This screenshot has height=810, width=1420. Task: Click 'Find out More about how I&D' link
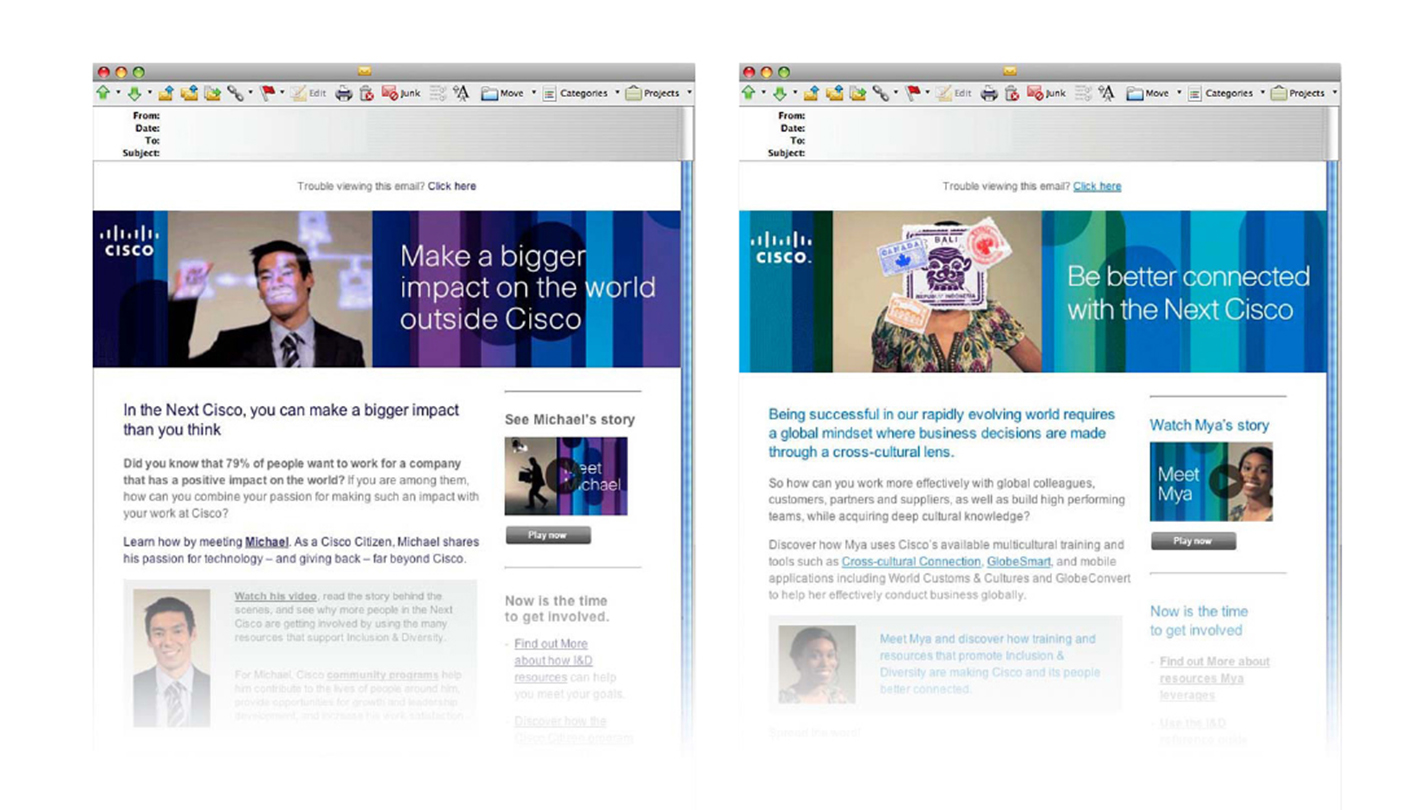point(553,660)
